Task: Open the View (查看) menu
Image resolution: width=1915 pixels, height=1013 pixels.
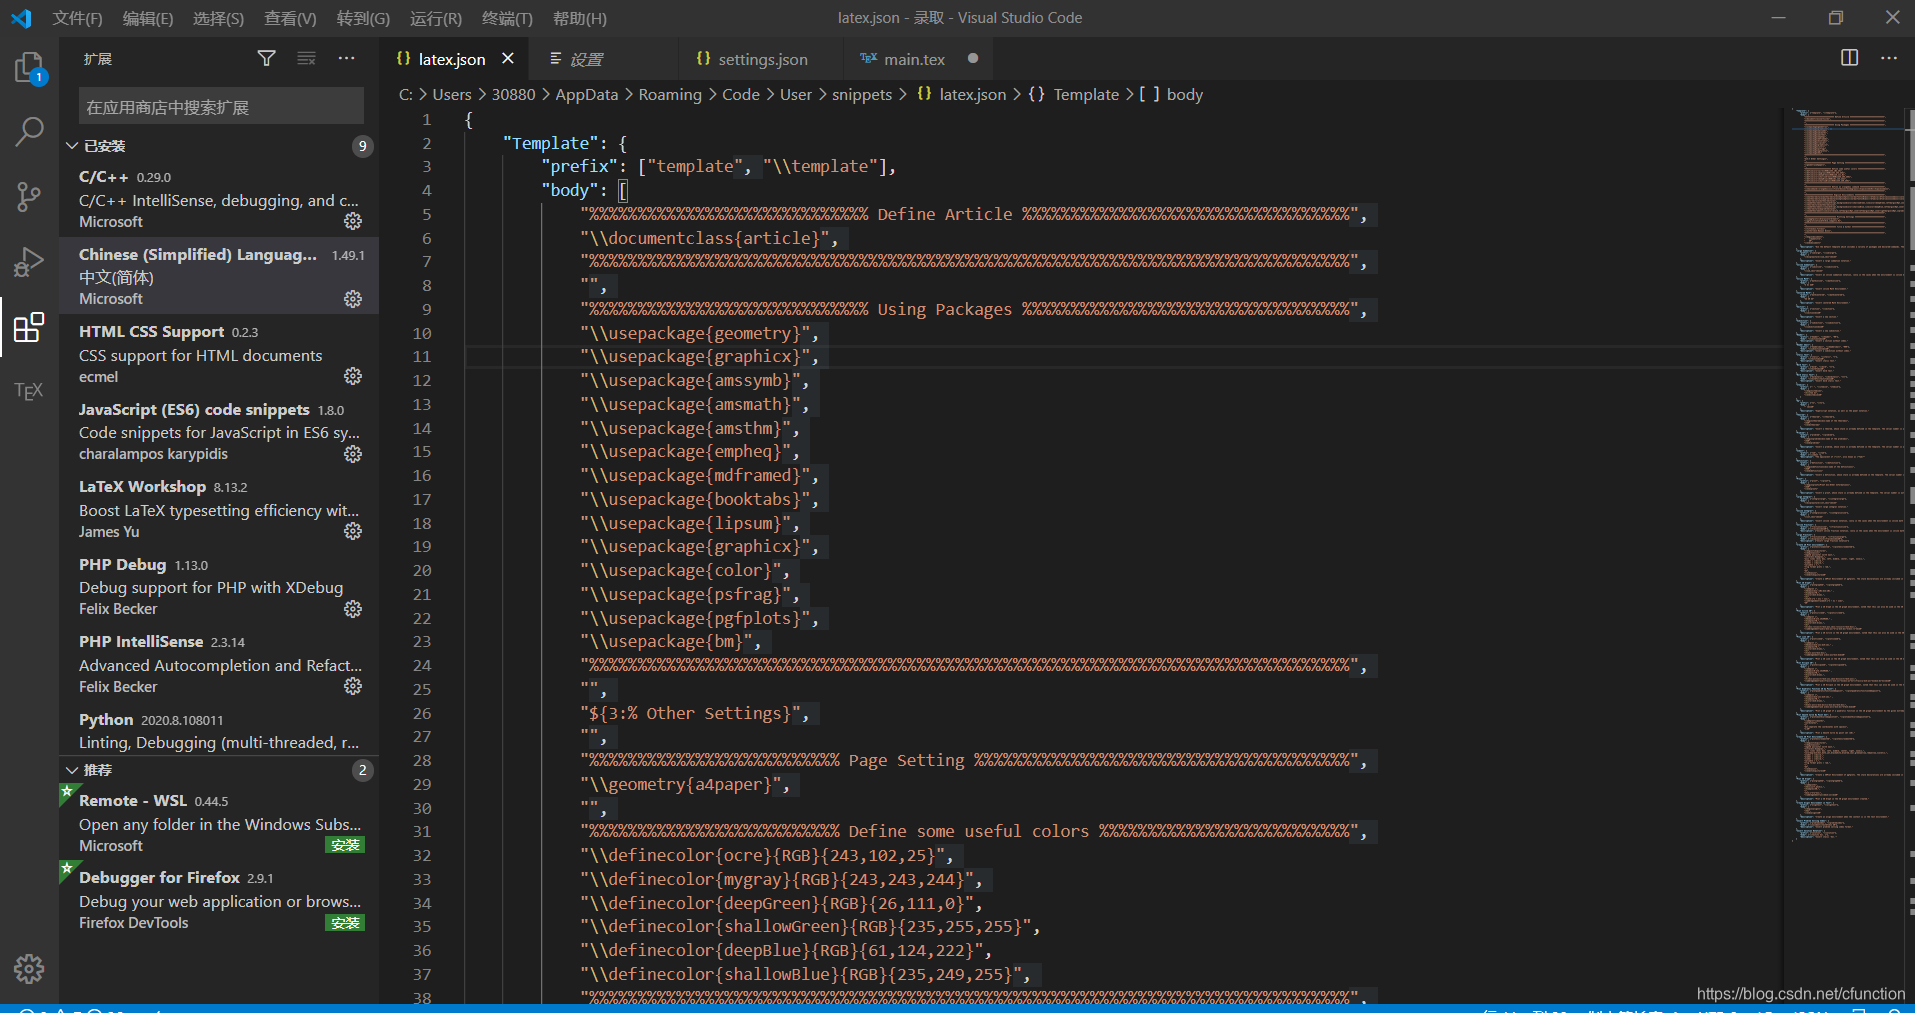Action: click(x=290, y=18)
